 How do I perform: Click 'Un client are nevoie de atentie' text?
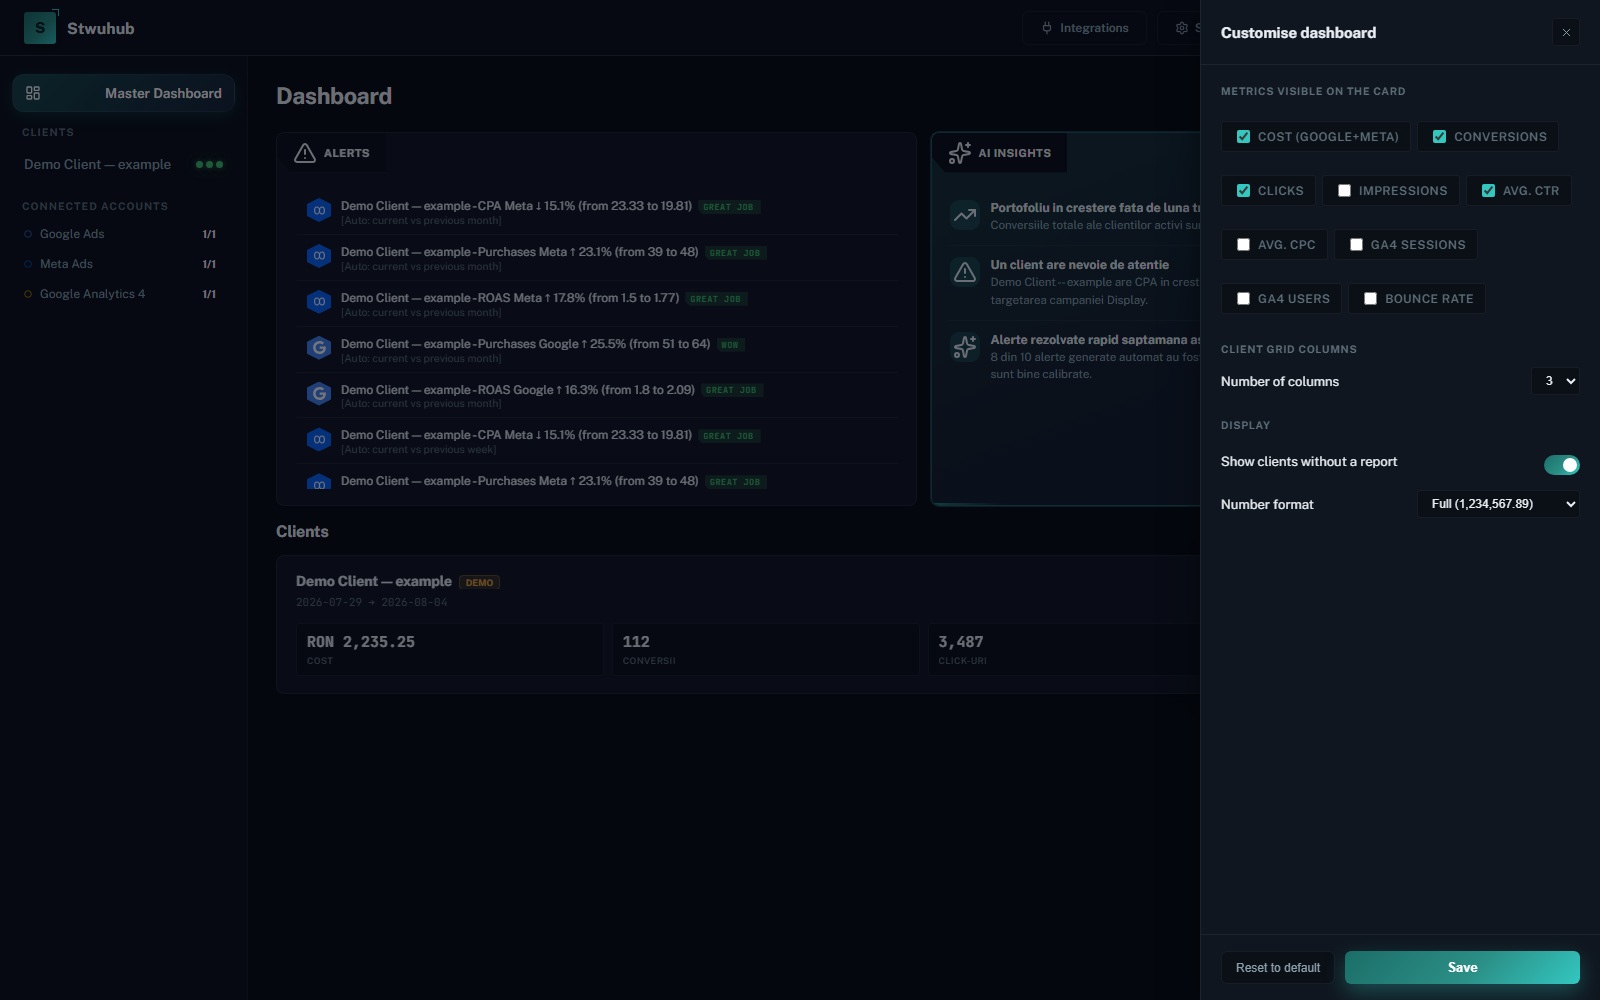click(1080, 265)
